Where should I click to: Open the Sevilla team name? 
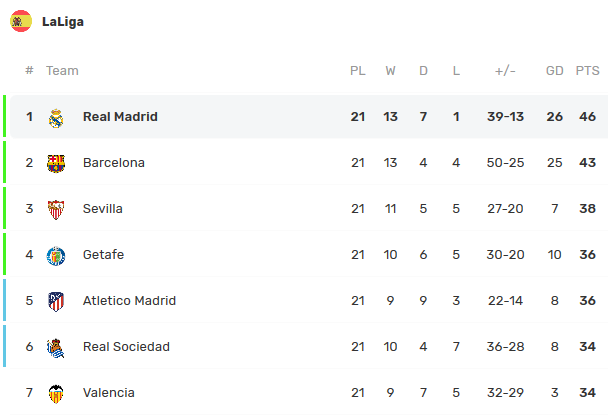(103, 209)
